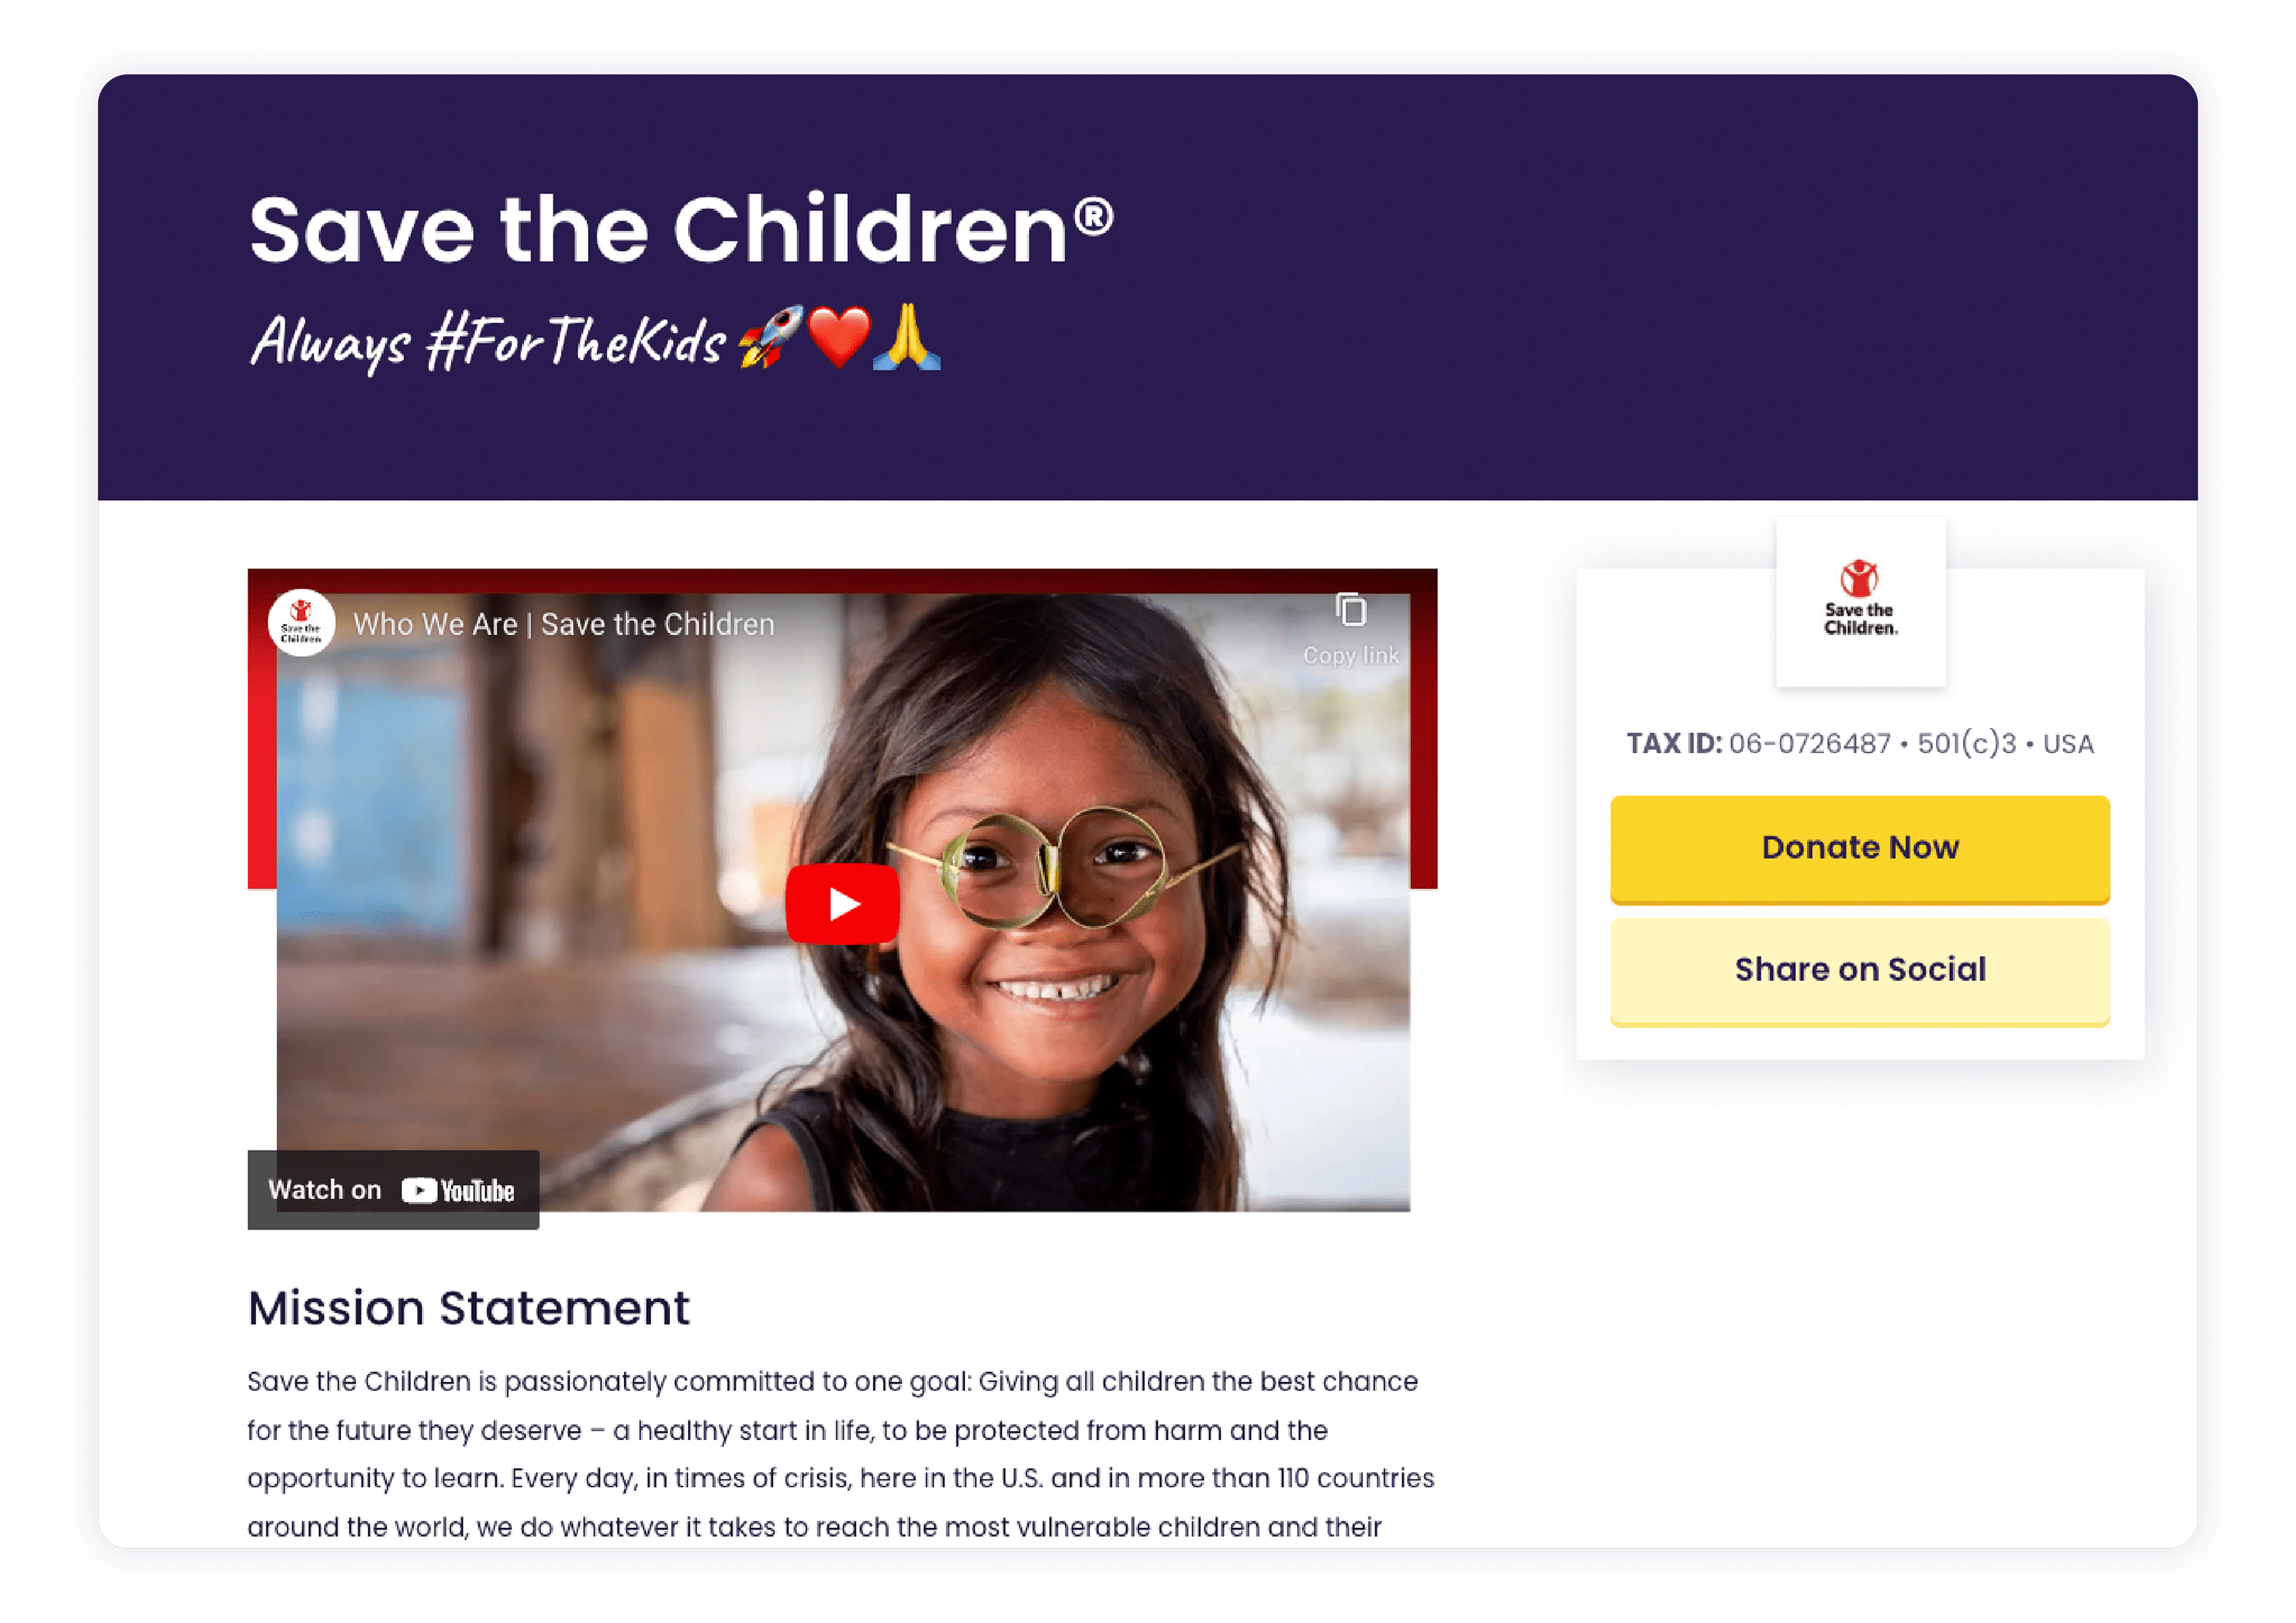2296x1623 pixels.
Task: Click the Share on Social button
Action: [1860, 970]
